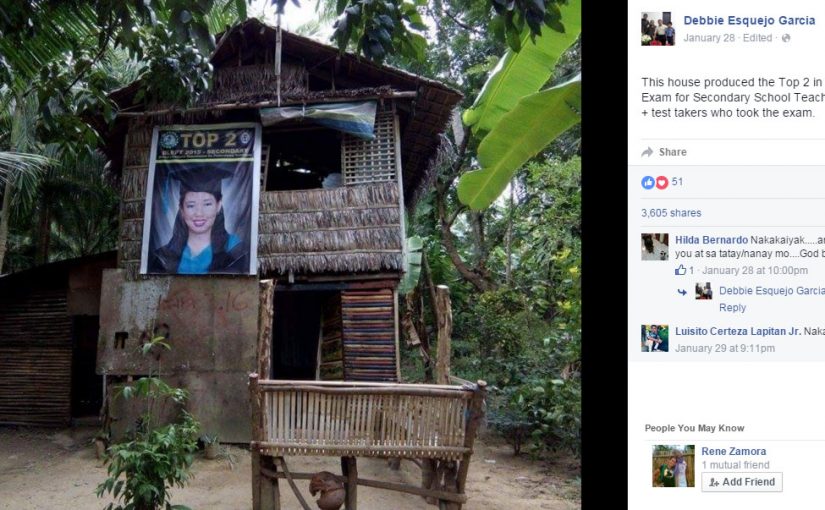Click the Share arrow icon
The image size is (825, 510).
pyautogui.click(x=647, y=152)
